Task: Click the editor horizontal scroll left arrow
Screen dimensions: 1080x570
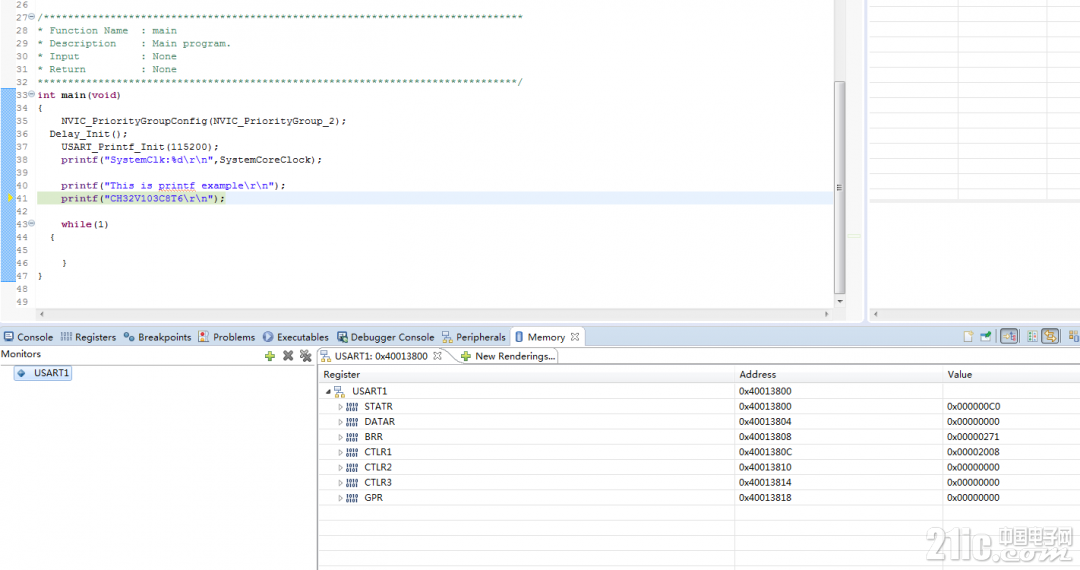Action: pos(42,314)
